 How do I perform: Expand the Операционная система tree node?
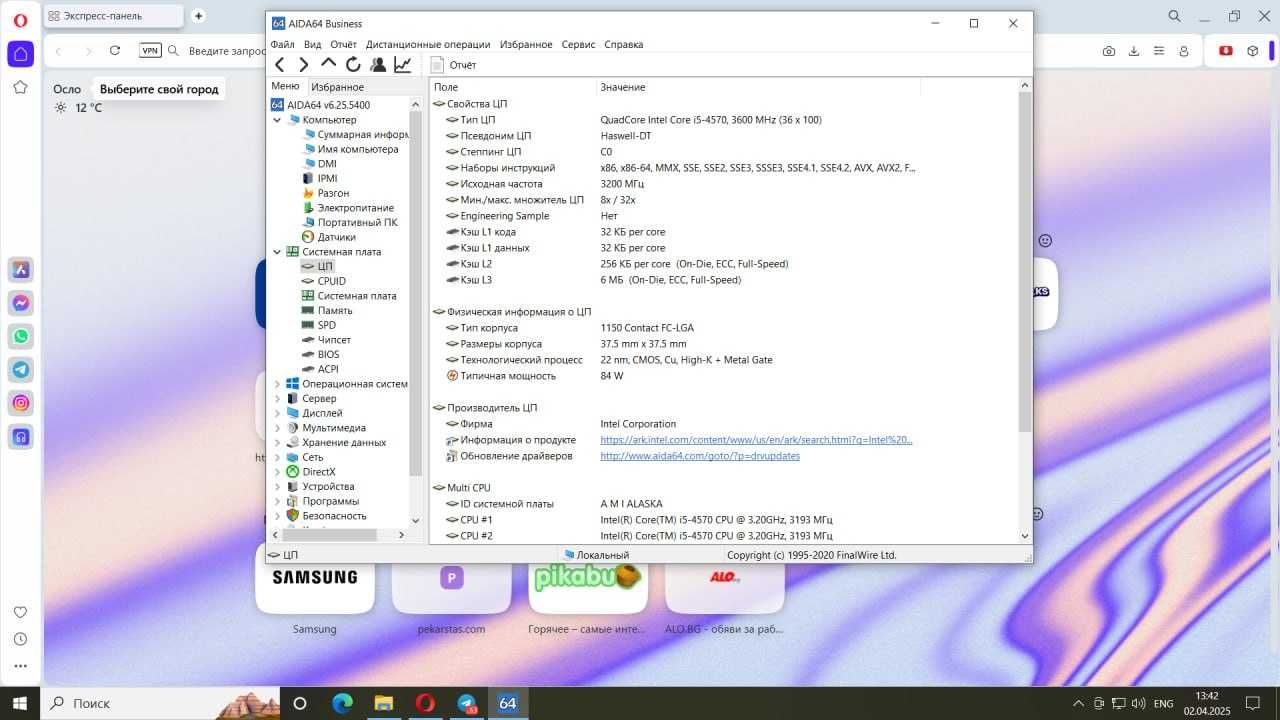click(277, 384)
